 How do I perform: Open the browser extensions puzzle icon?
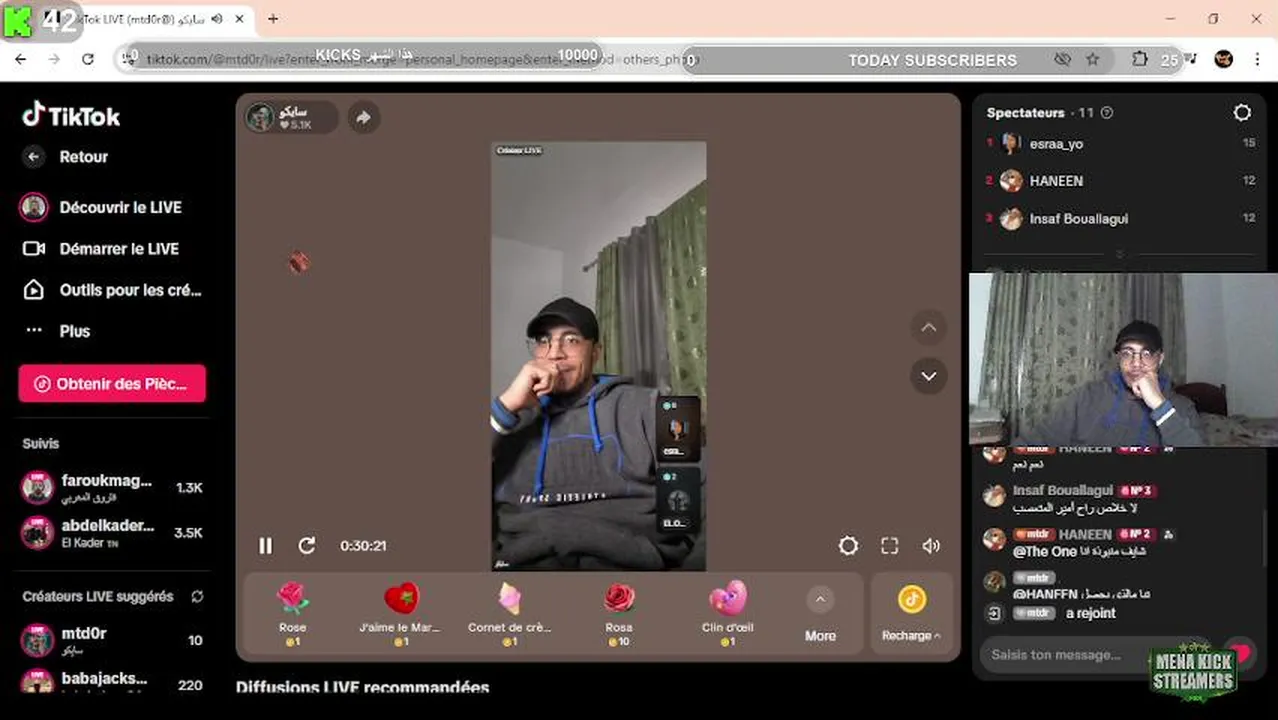click(x=1140, y=59)
